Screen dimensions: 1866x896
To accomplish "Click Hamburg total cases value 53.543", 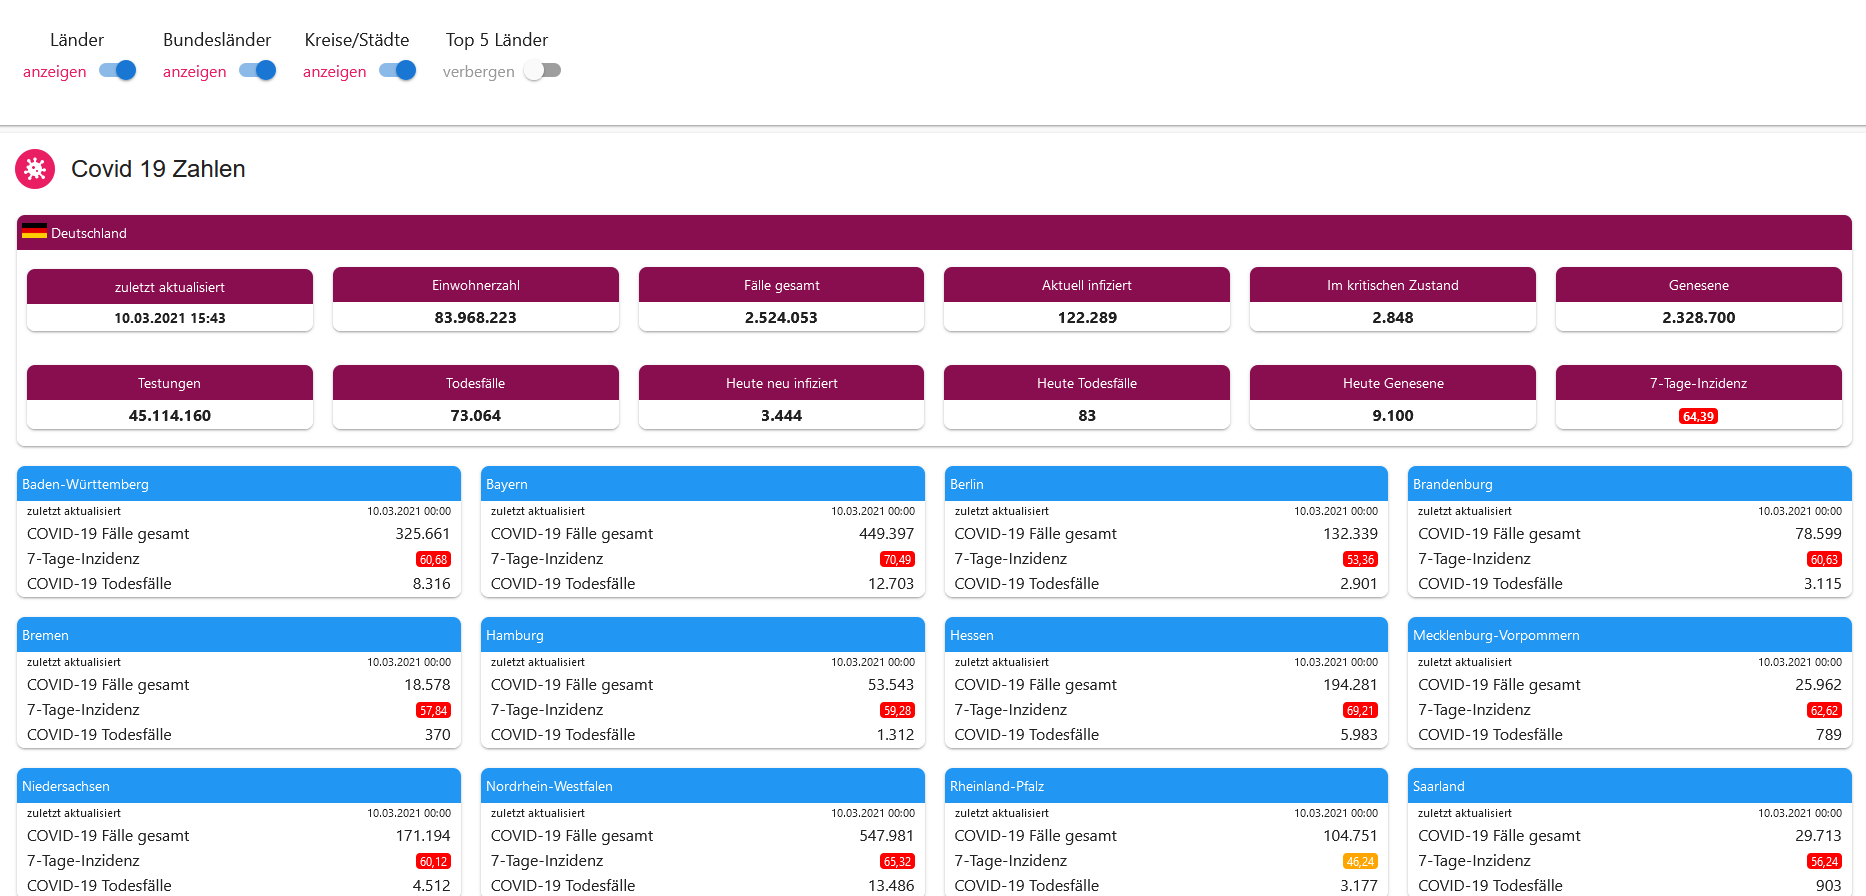I will (891, 685).
